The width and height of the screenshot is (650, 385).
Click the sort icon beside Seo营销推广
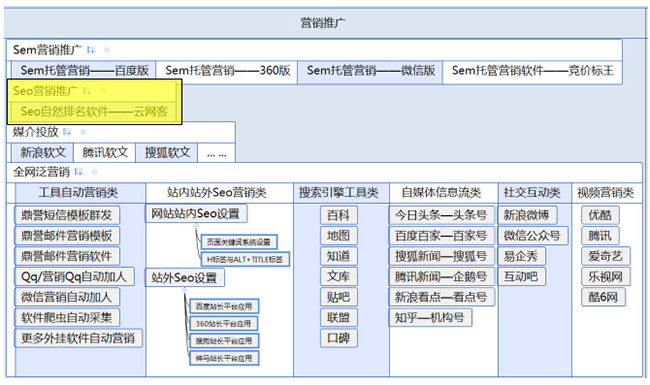pos(87,91)
